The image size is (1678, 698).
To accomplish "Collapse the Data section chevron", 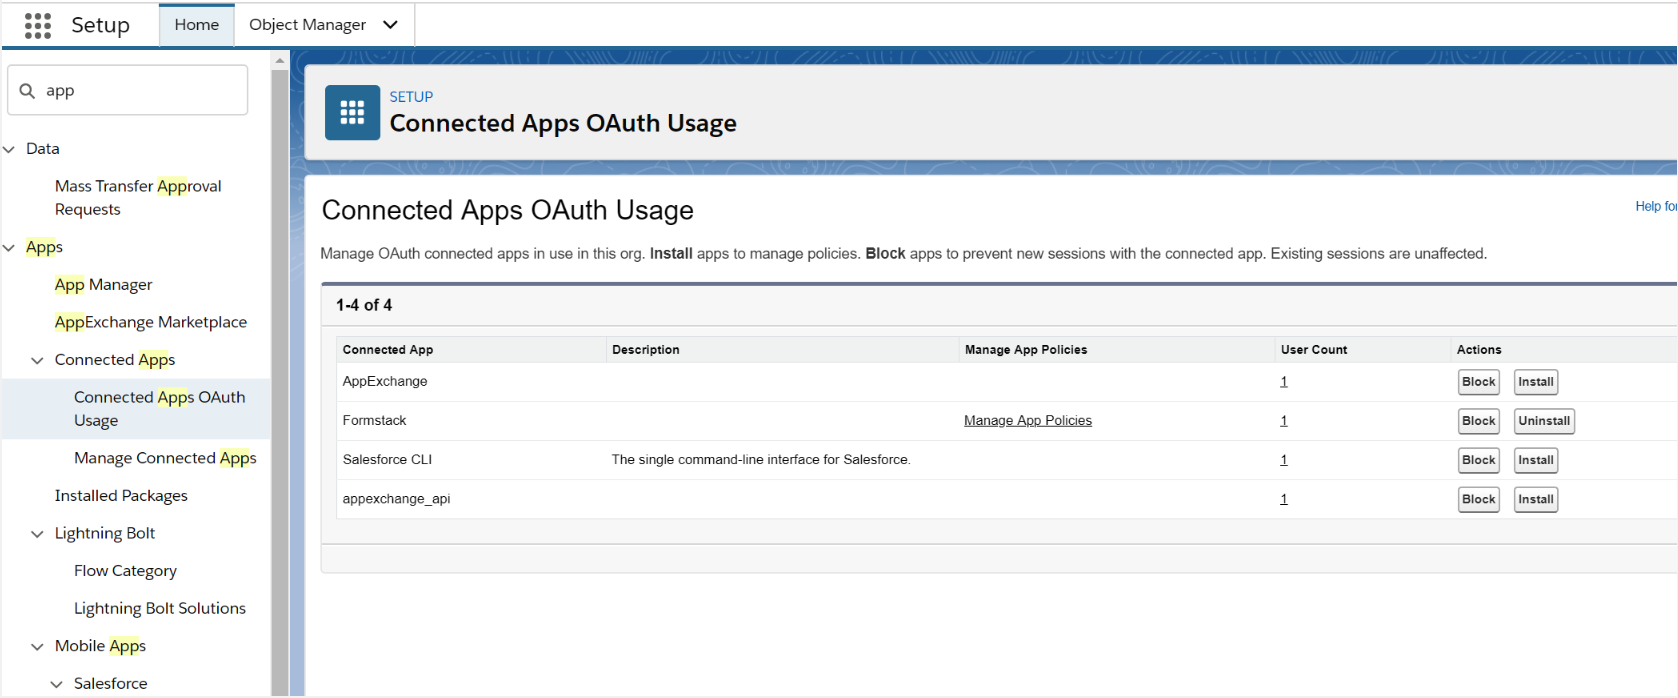I will pos(9,149).
